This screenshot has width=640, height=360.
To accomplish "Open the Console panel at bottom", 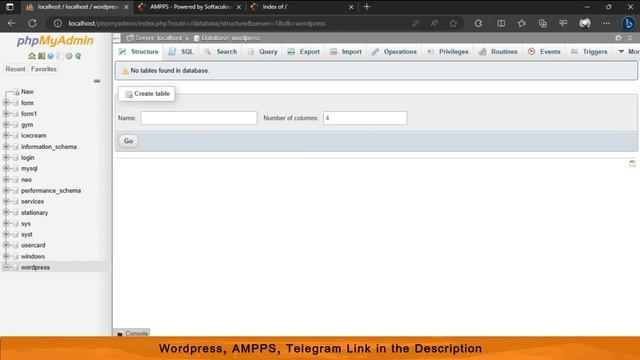I will [132, 333].
